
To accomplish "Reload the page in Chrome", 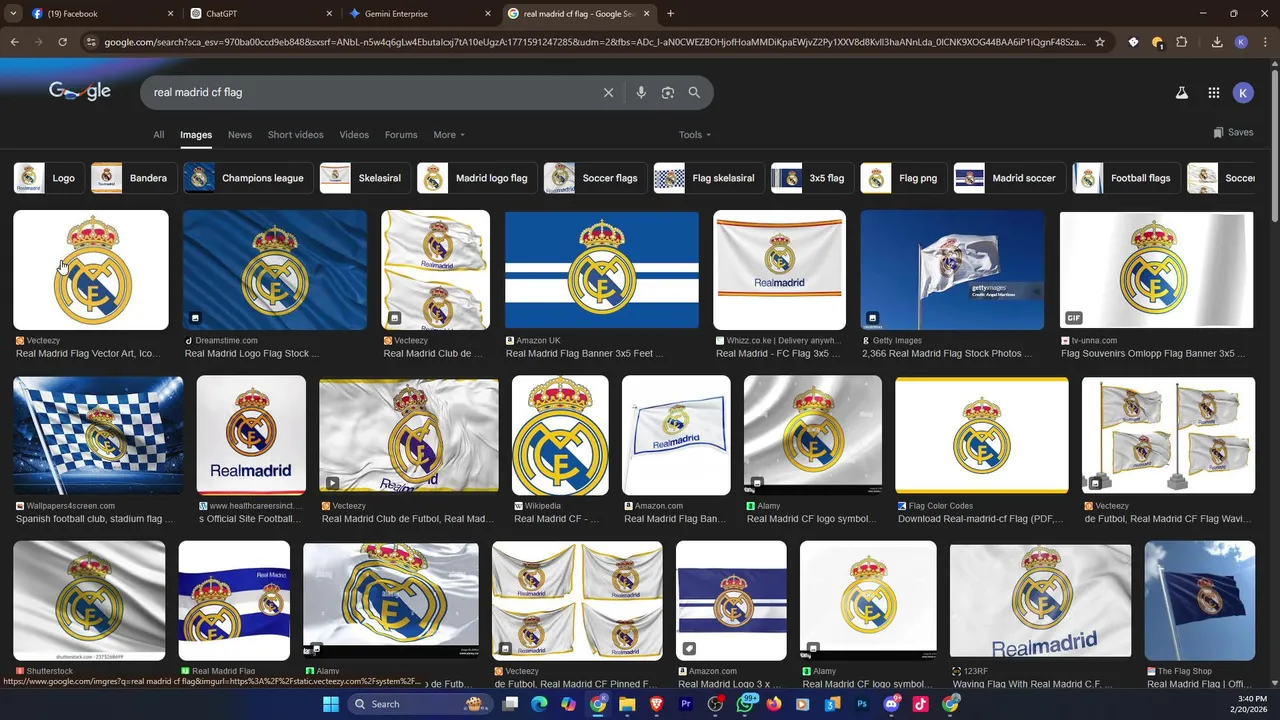I will click(x=62, y=42).
